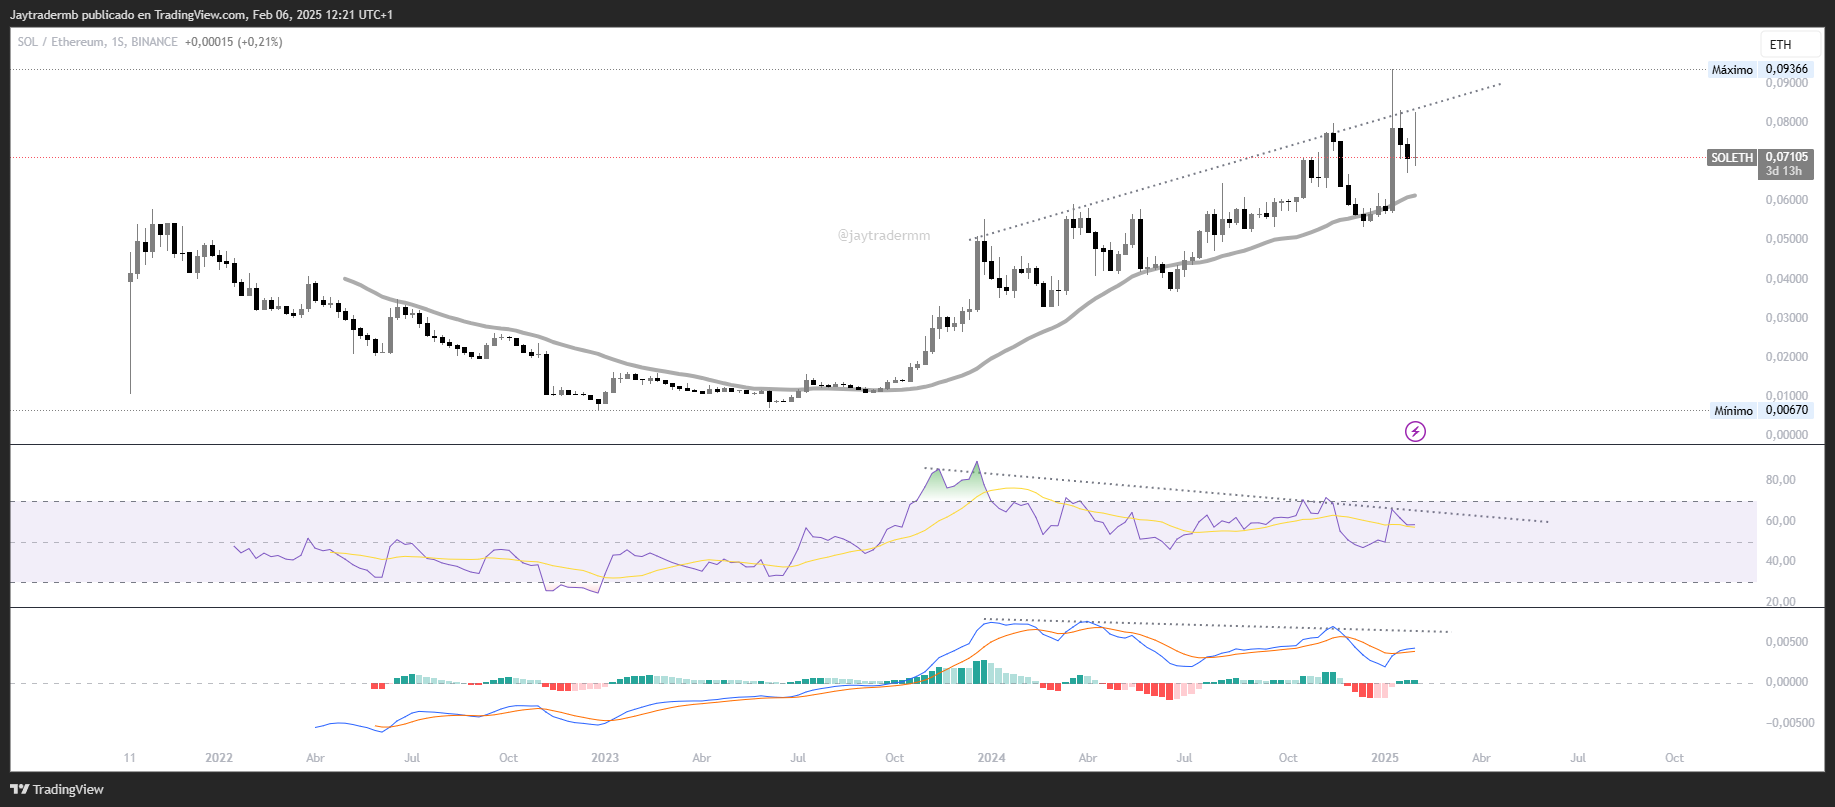Click the MACD 0,00500 scale label
Screen dimensions: 1835x807
pos(1787,642)
